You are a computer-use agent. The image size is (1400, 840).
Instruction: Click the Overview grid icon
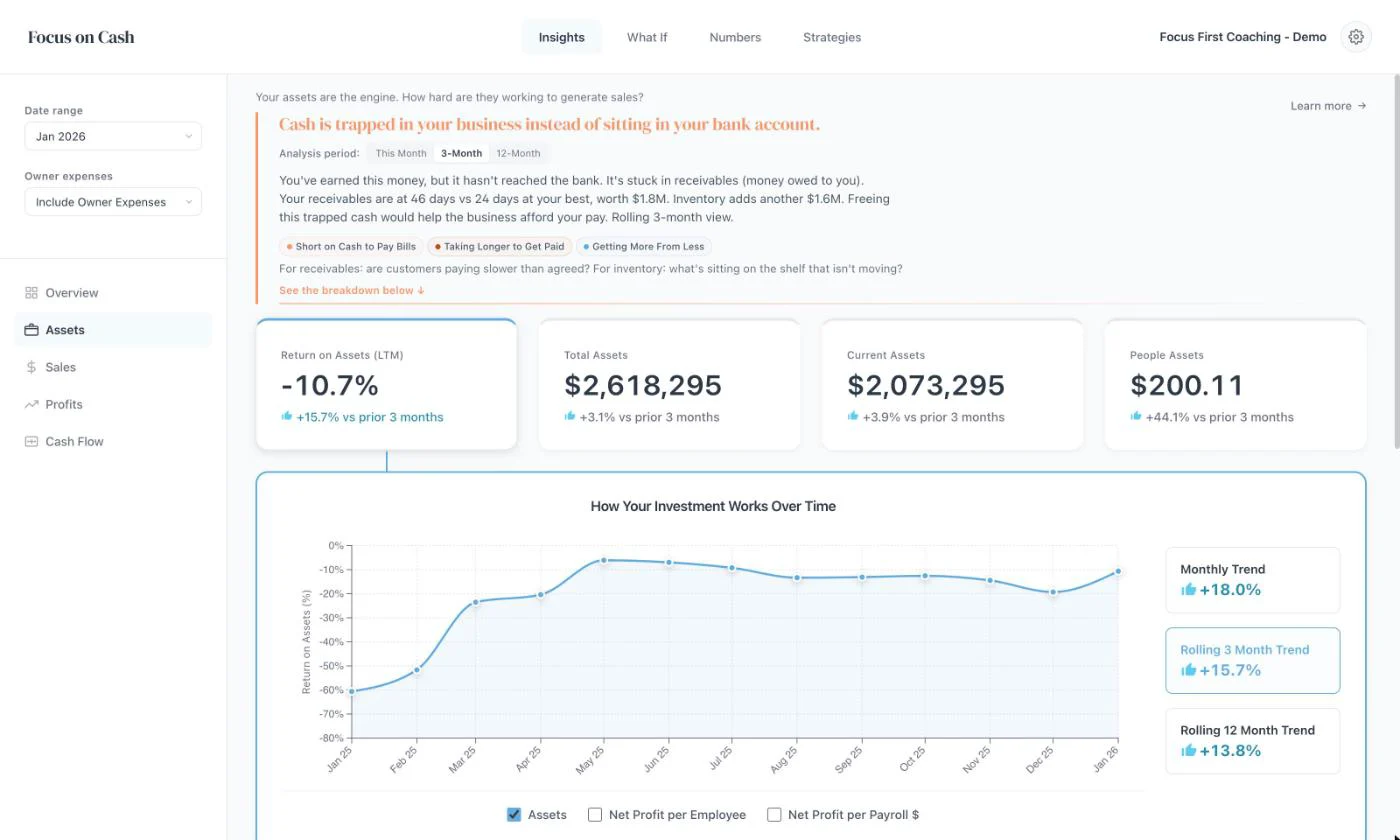coord(31,293)
